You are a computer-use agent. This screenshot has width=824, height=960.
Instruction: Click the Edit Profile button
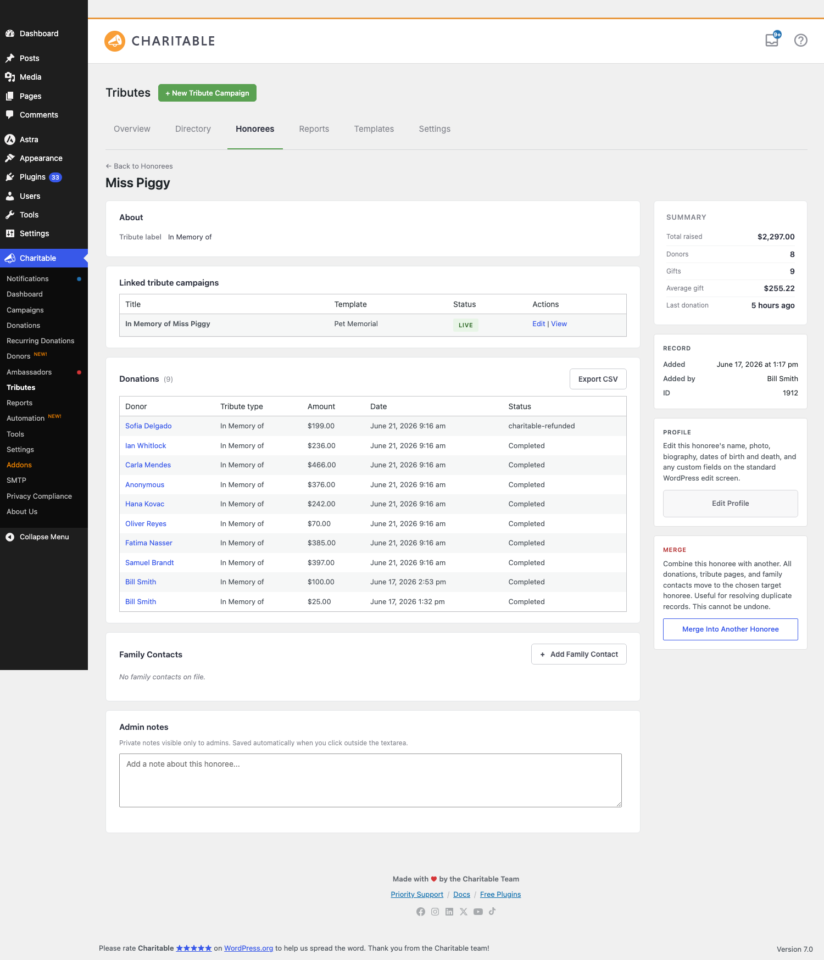pyautogui.click(x=730, y=503)
